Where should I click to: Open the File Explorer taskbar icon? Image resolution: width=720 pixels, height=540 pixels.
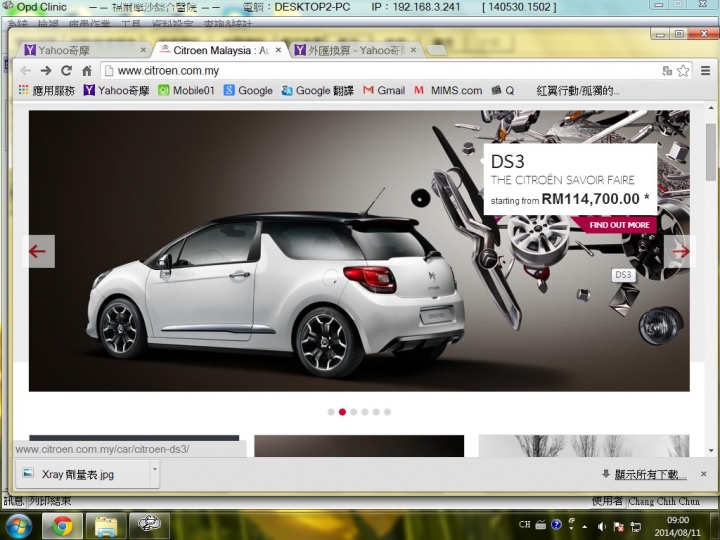pos(106,525)
